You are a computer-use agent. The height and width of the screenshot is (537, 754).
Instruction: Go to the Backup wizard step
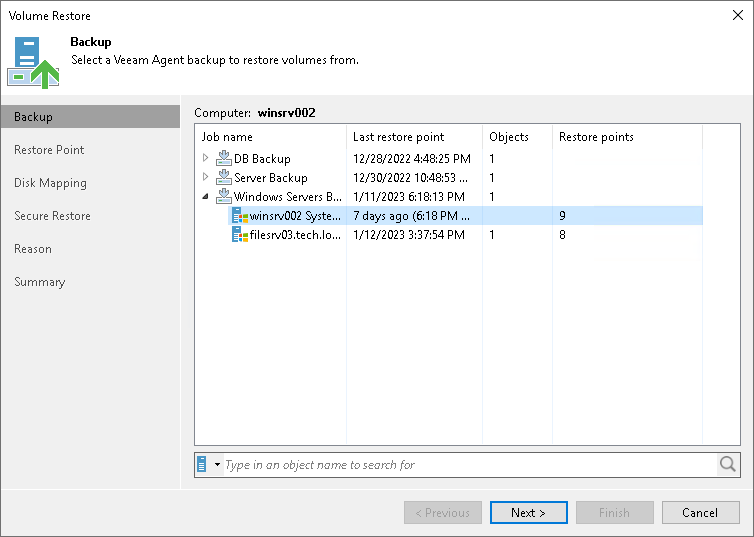click(x=90, y=117)
